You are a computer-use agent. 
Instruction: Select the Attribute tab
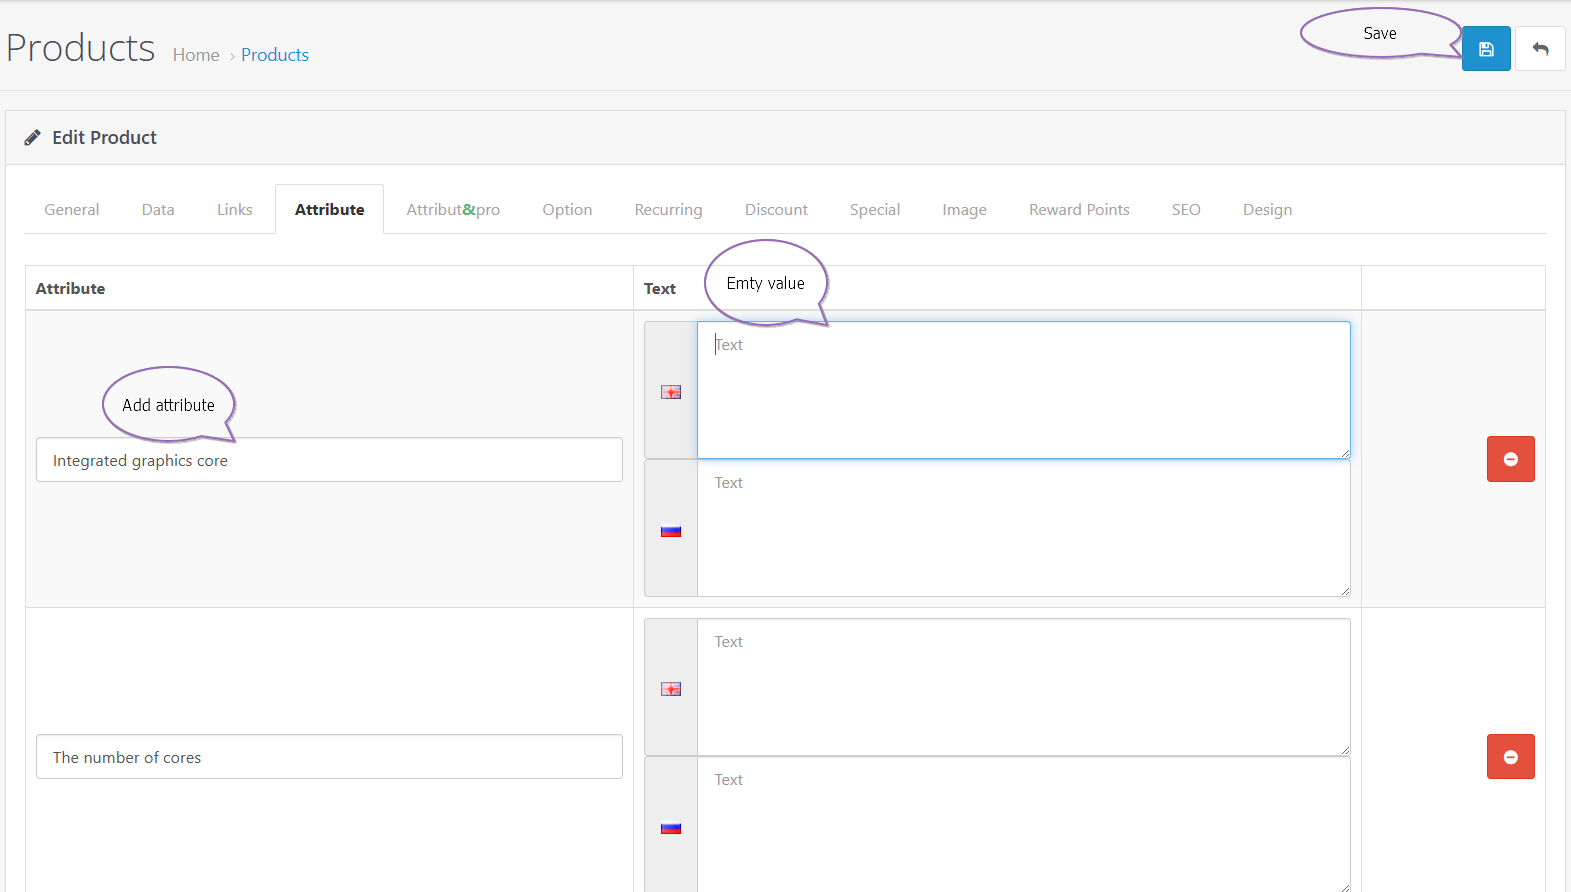(329, 209)
